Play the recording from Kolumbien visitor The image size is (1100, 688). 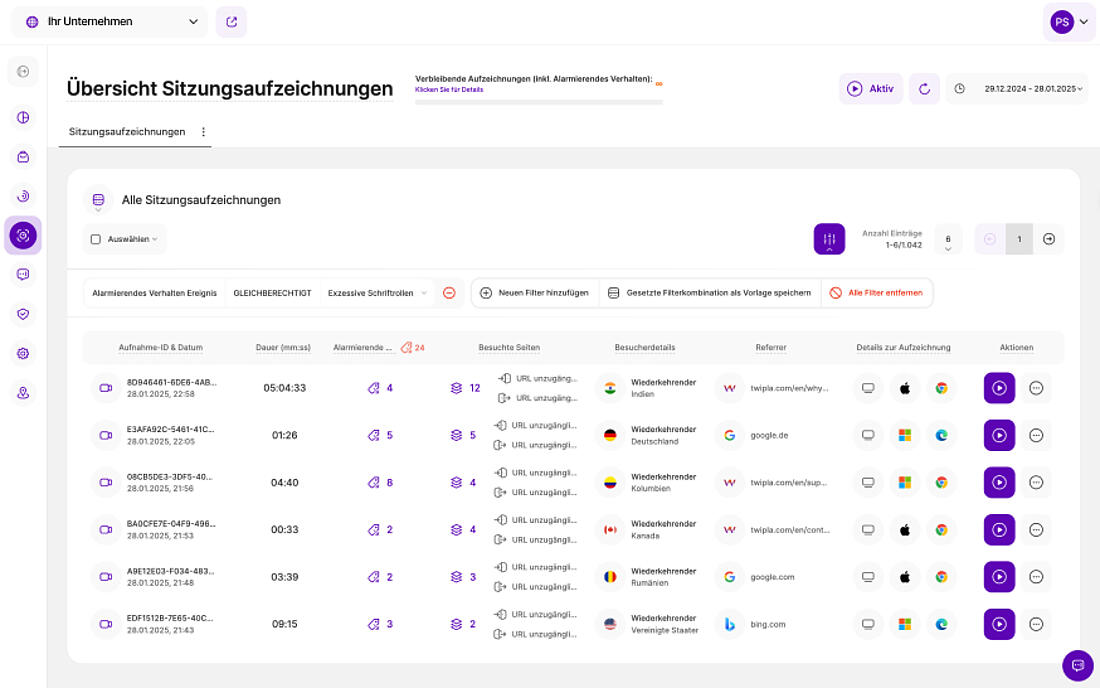(999, 483)
